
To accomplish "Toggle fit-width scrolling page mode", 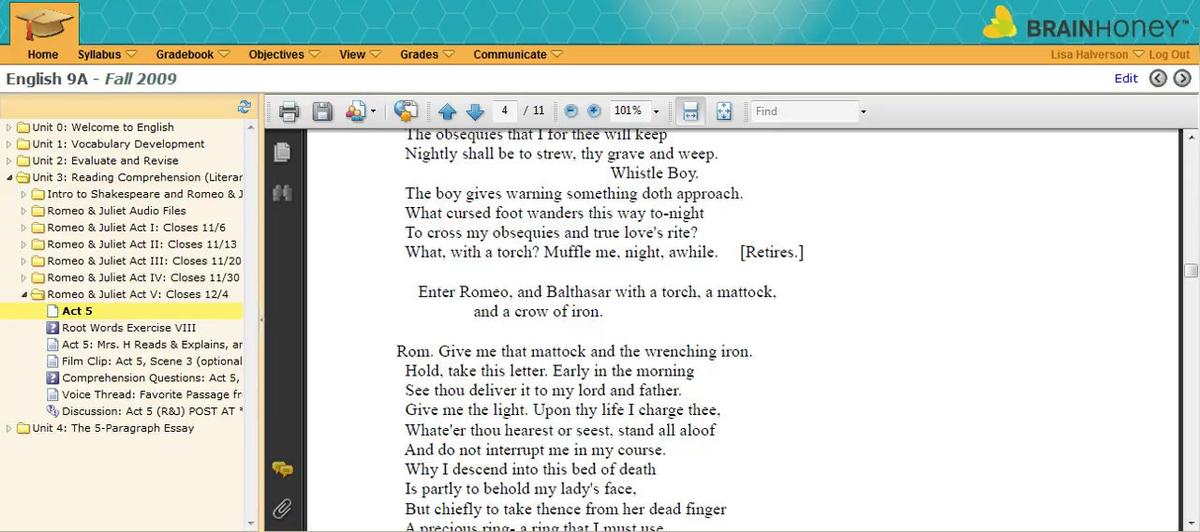I will click(x=689, y=111).
